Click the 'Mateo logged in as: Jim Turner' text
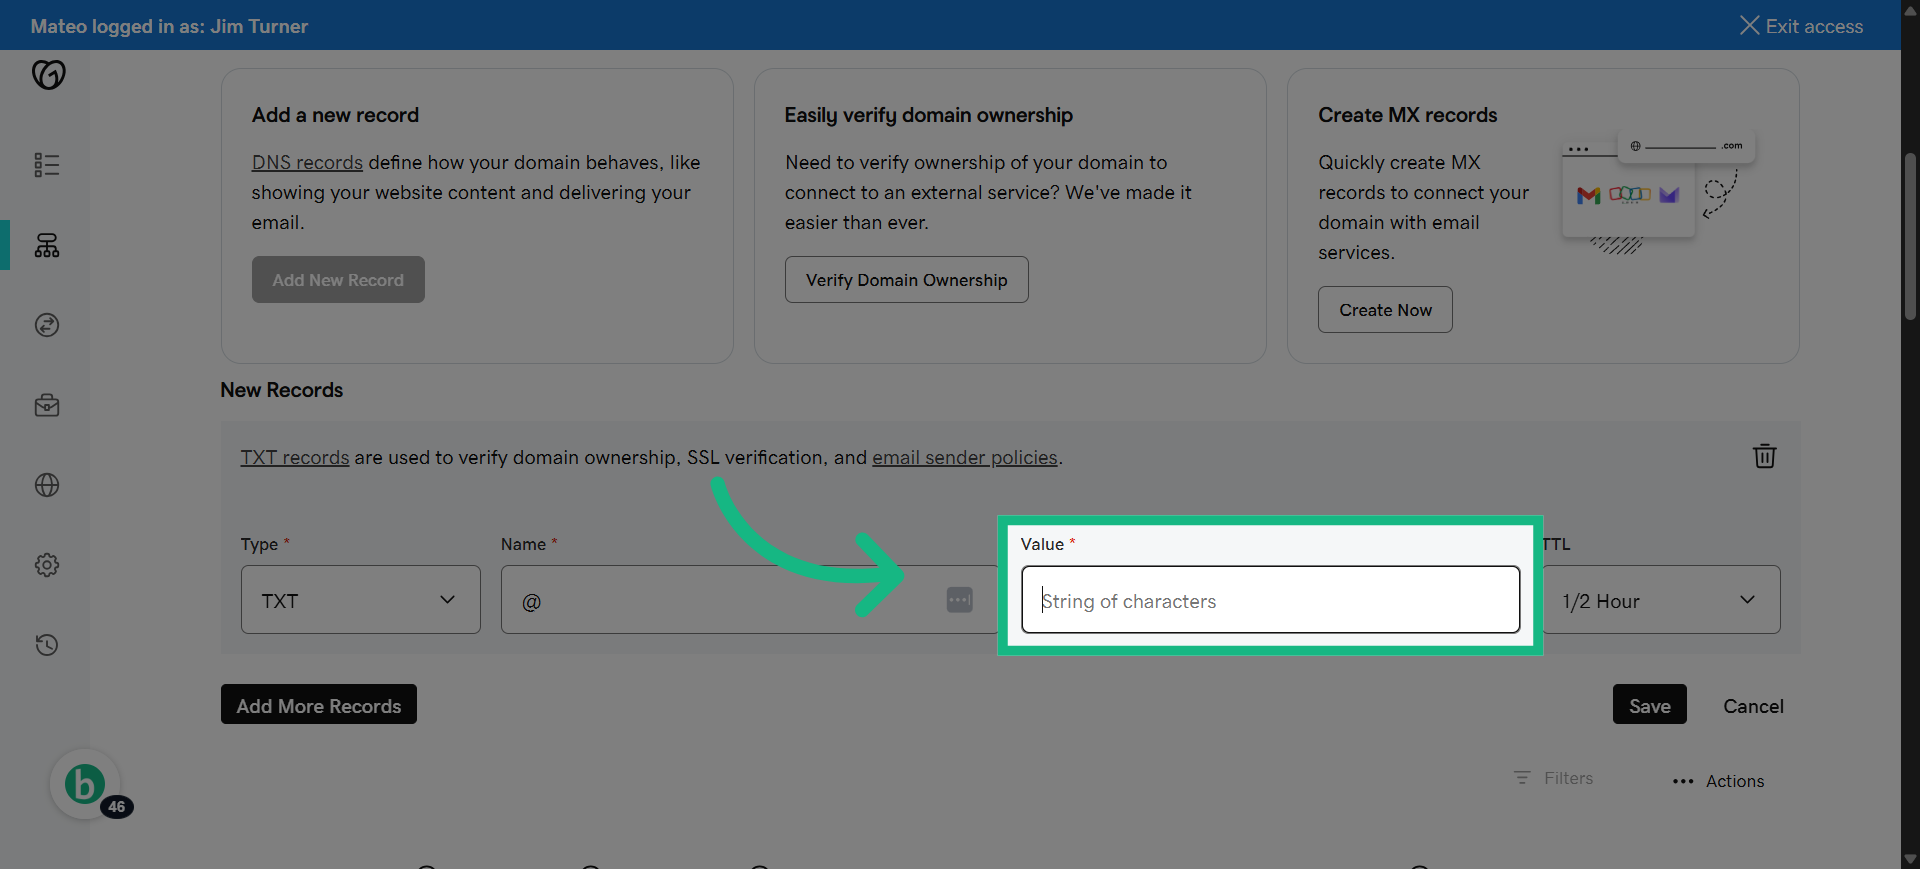 coord(169,26)
